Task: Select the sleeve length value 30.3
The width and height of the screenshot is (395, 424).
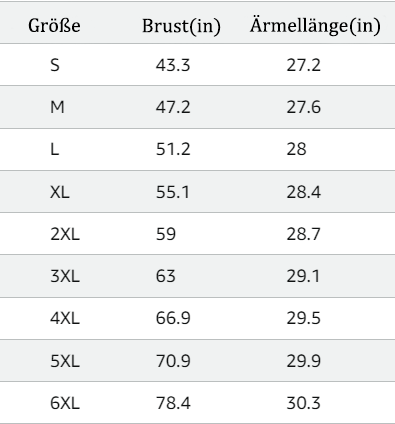Action: point(304,403)
